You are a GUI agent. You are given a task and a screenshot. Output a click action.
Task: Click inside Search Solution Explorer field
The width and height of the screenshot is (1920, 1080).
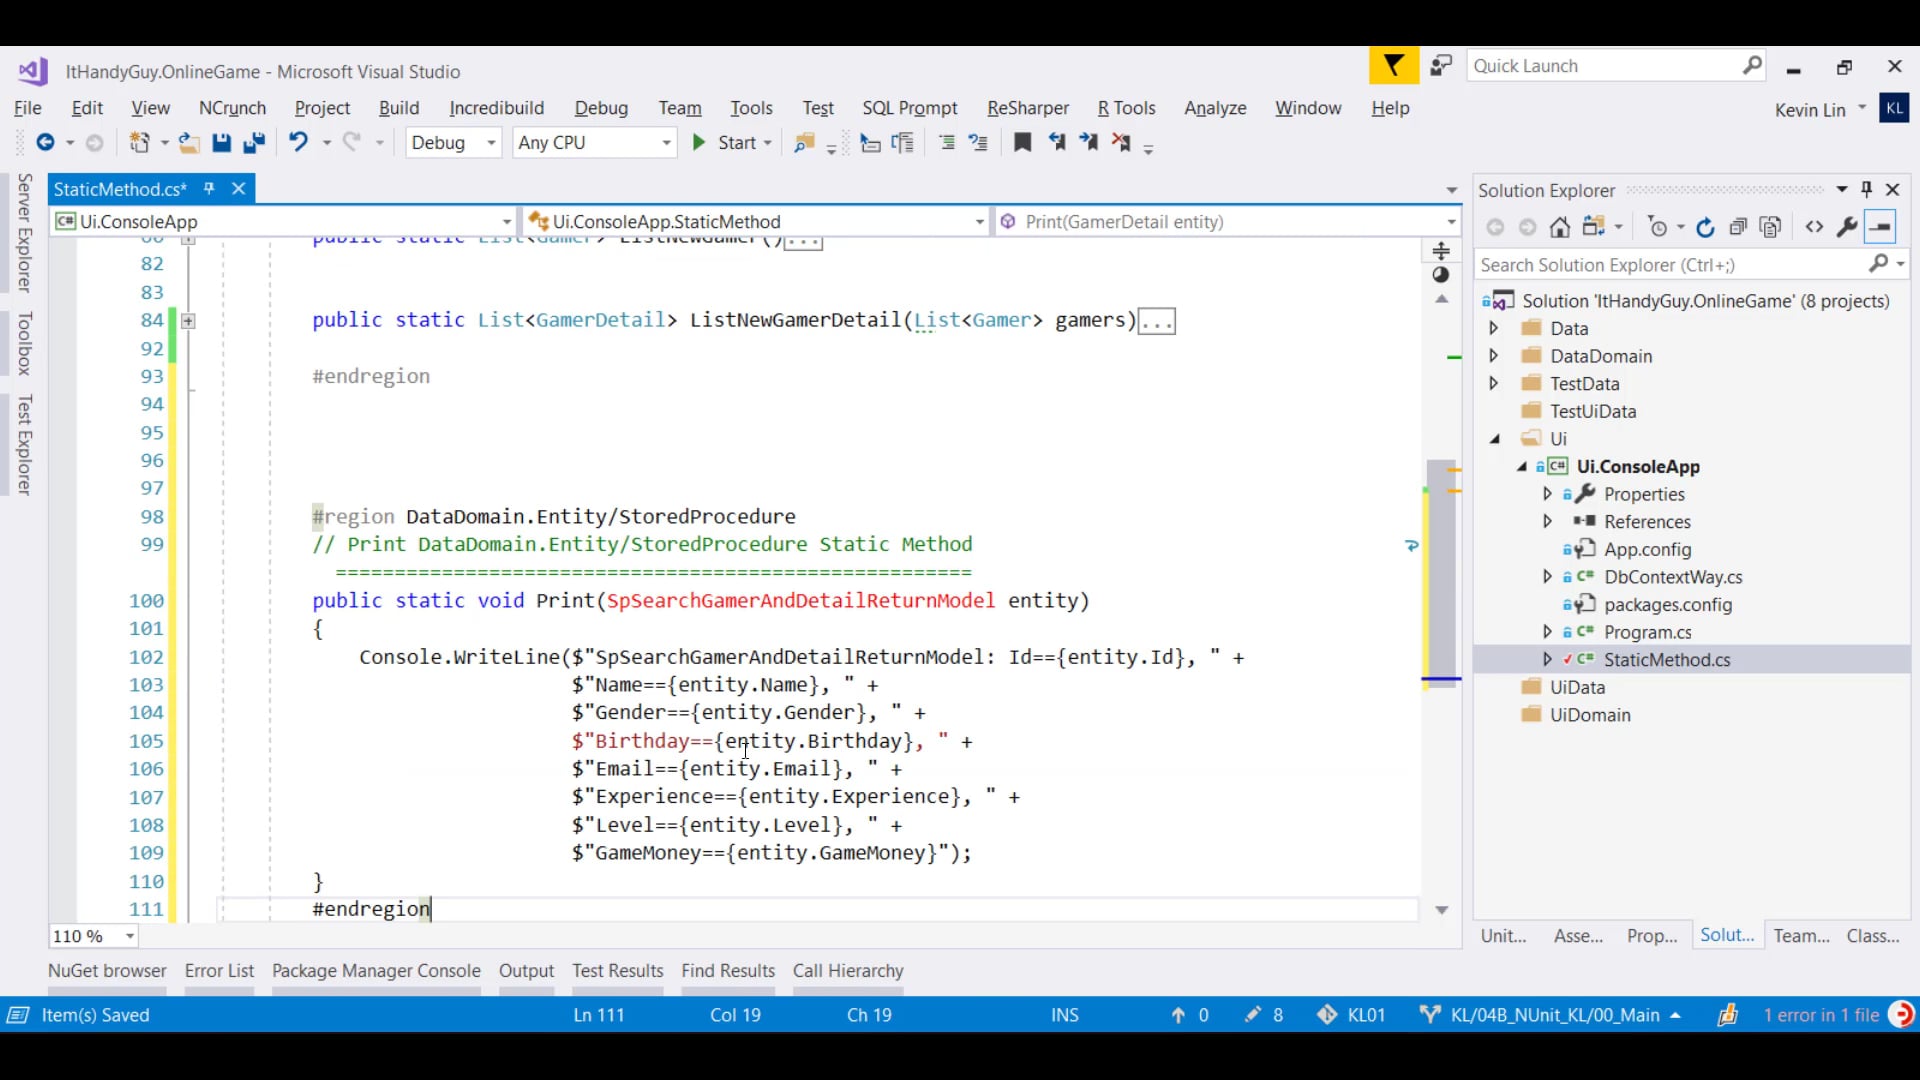(x=1670, y=265)
